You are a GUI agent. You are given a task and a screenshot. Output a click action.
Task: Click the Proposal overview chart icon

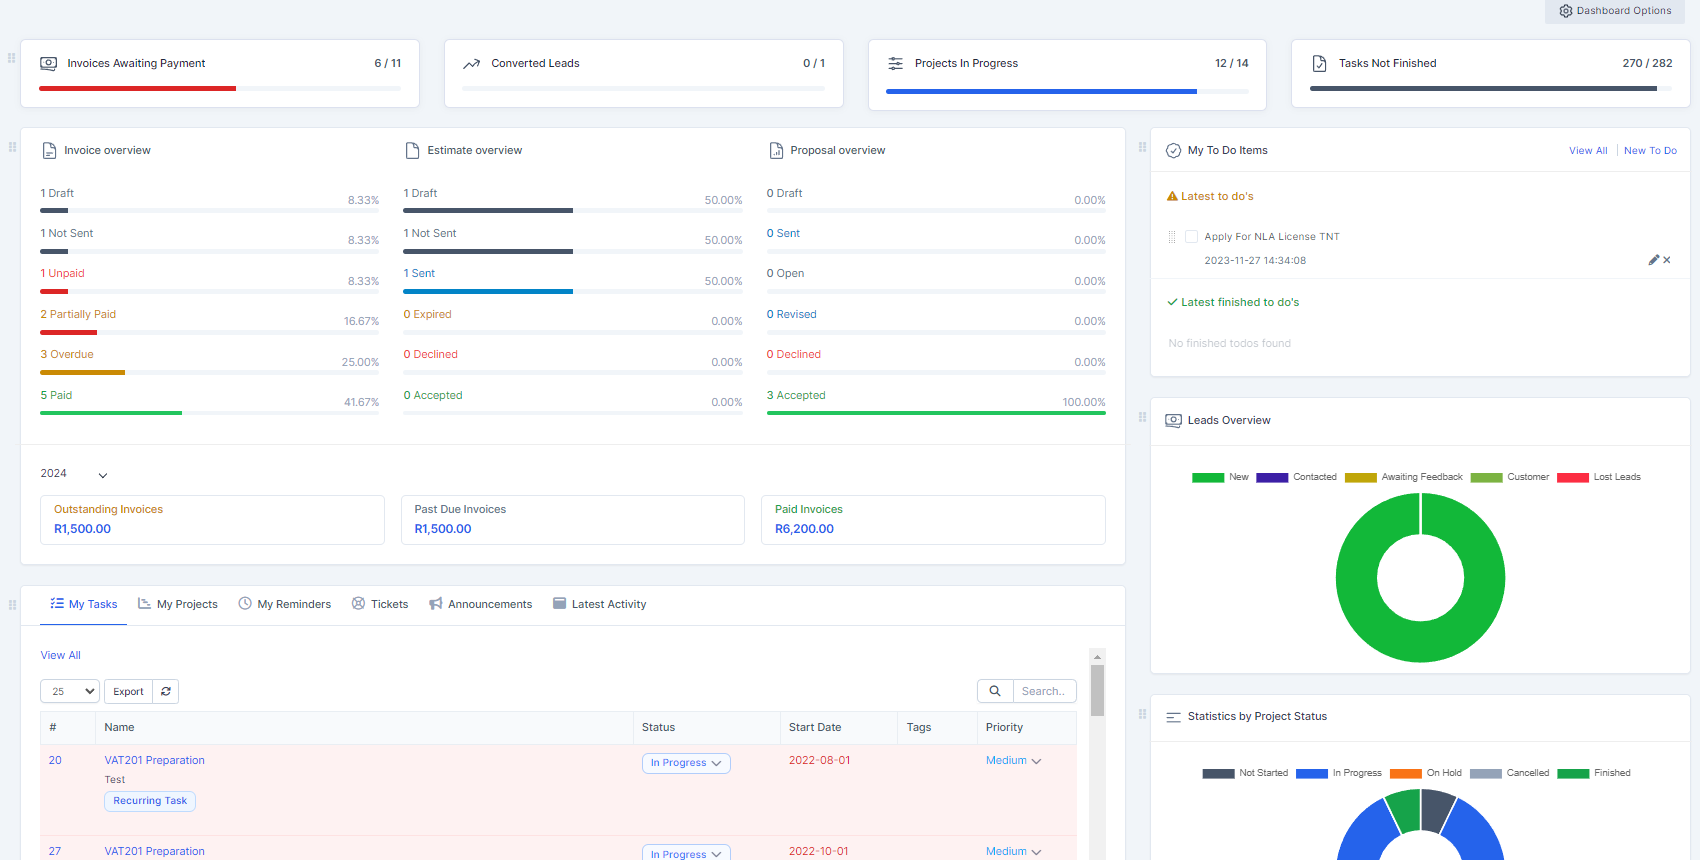(x=776, y=151)
